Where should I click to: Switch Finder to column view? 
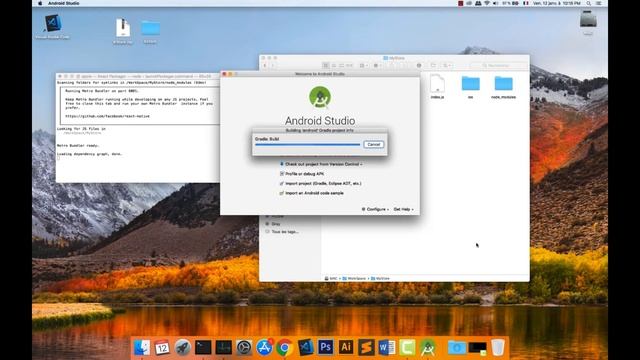coord(341,65)
